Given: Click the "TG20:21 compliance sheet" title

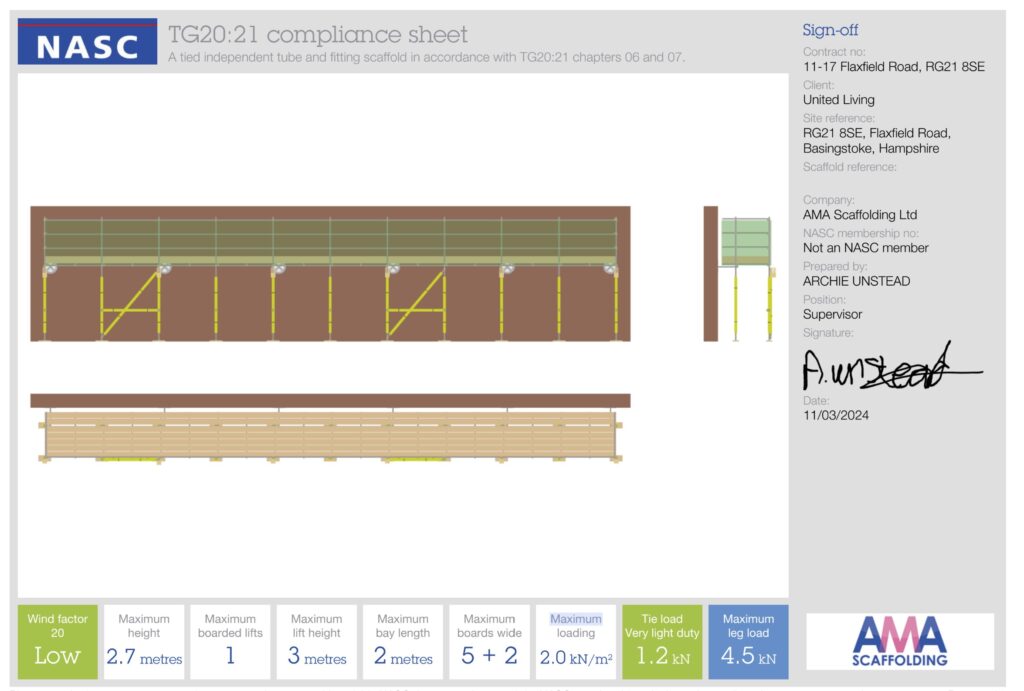Looking at the screenshot, I should pos(317,34).
